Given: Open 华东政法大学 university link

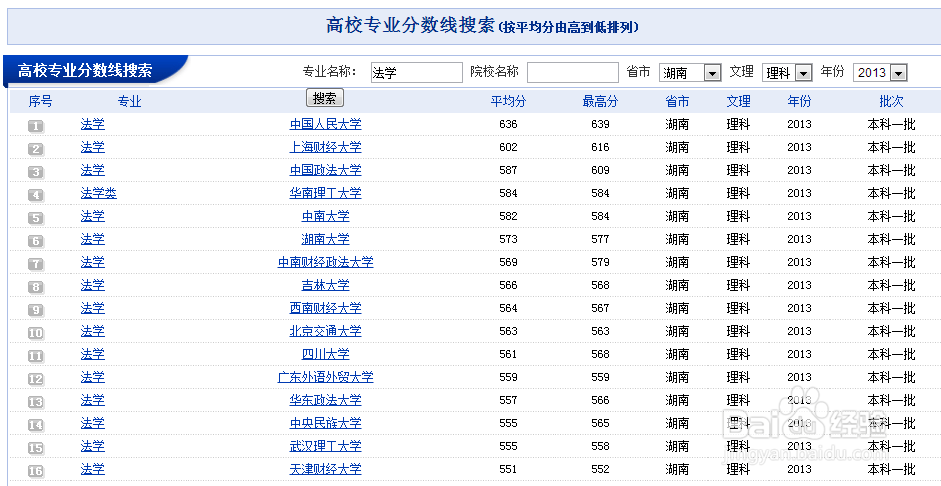Looking at the screenshot, I should pos(325,400).
